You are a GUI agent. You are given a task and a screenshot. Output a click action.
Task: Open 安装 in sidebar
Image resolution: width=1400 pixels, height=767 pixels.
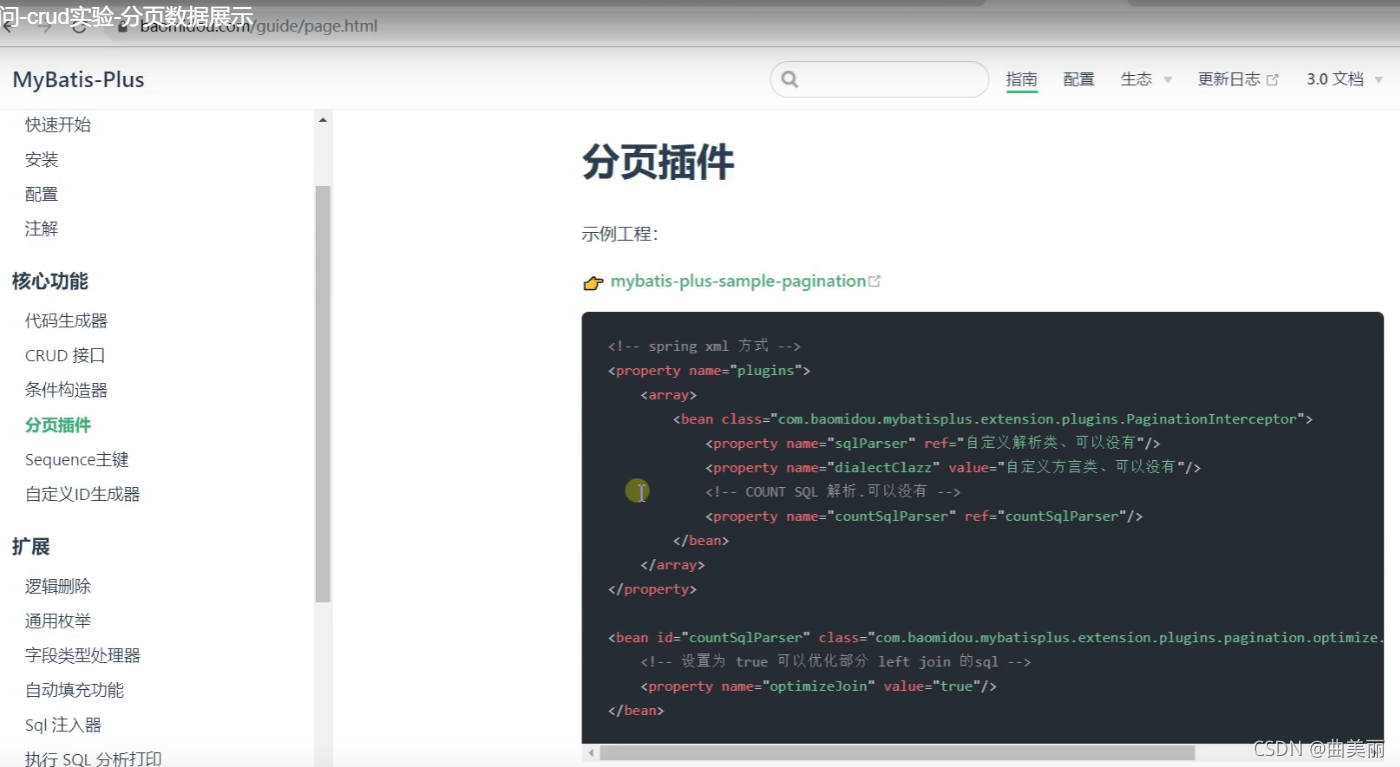[x=42, y=159]
